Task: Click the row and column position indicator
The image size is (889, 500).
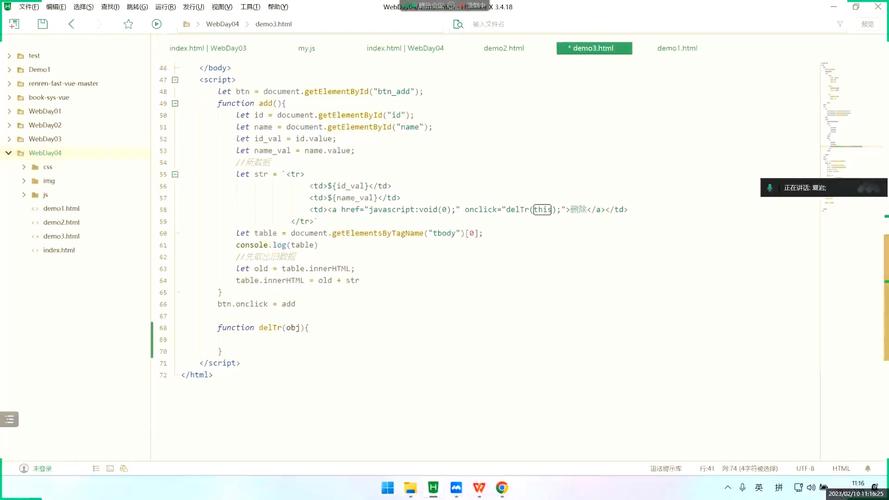Action: coord(739,469)
